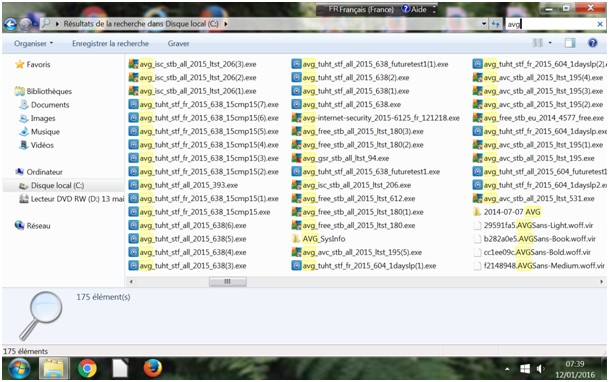
Task: Open the Vidéos library
Action: pos(37,145)
